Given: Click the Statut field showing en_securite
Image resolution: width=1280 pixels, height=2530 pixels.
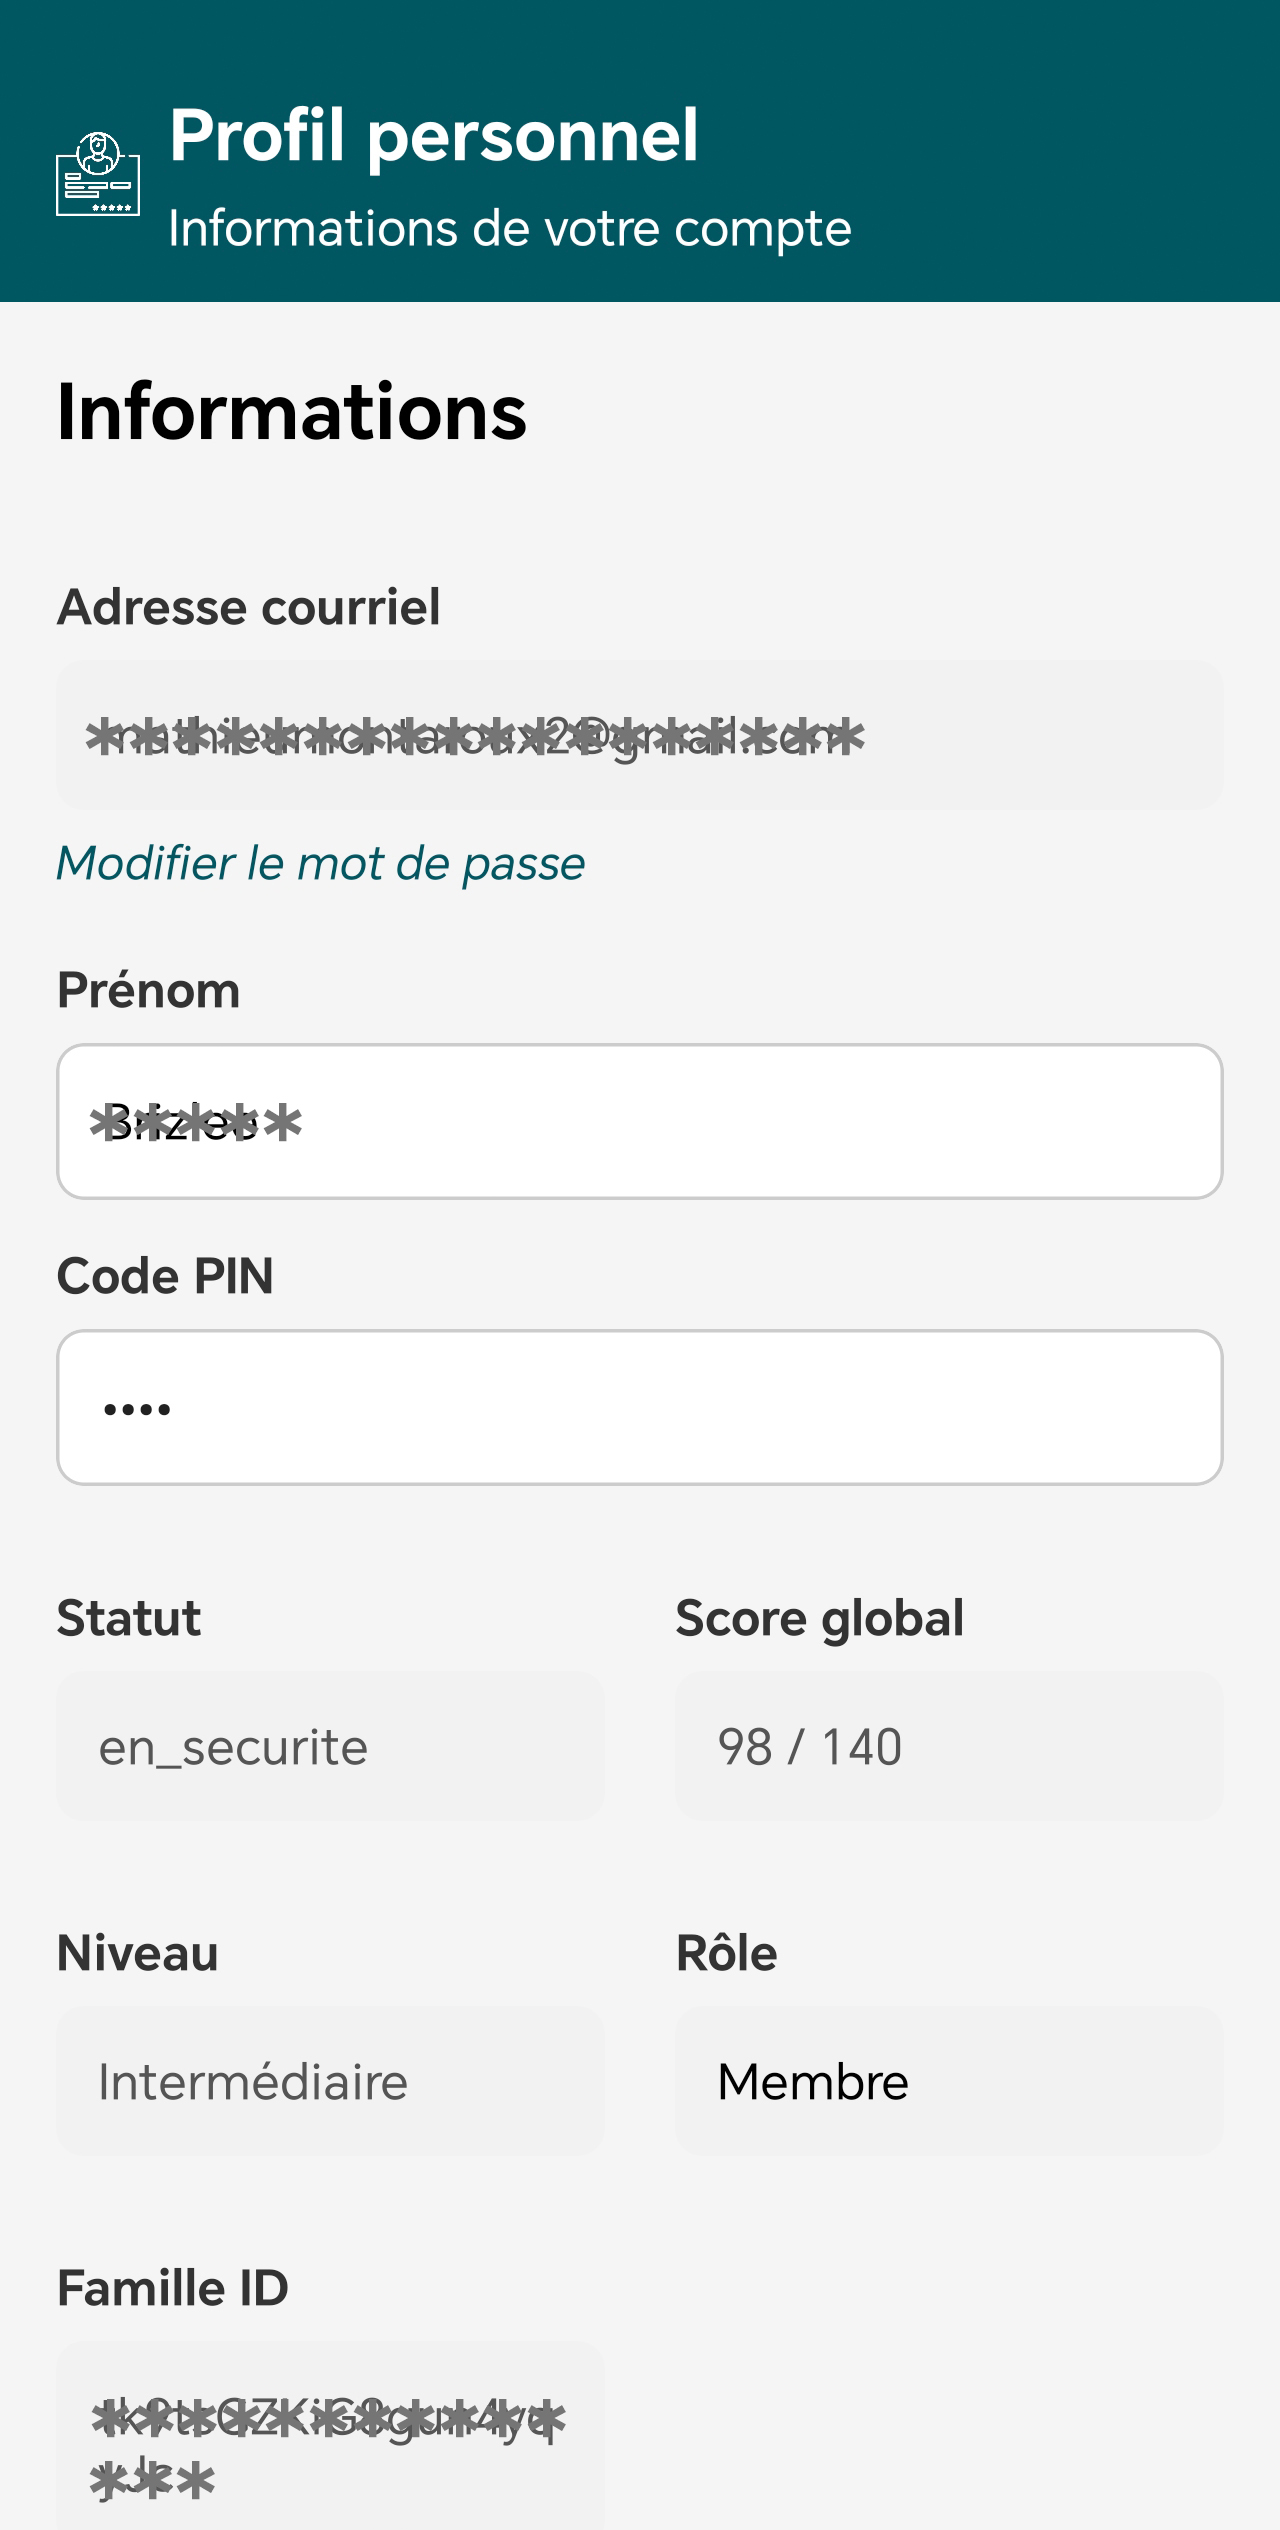Looking at the screenshot, I should (331, 1746).
